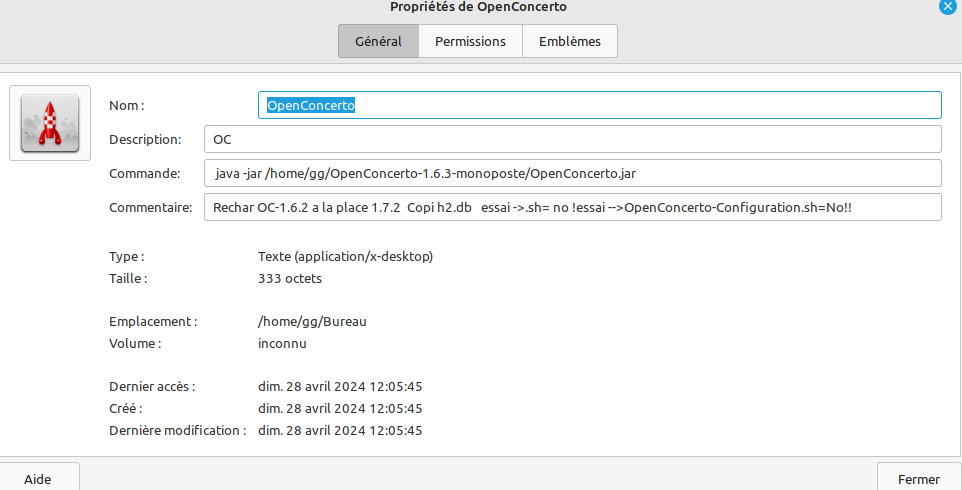Screen dimensions: 962x490
Task: Switch to the Permissions tab
Action: tap(470, 41)
